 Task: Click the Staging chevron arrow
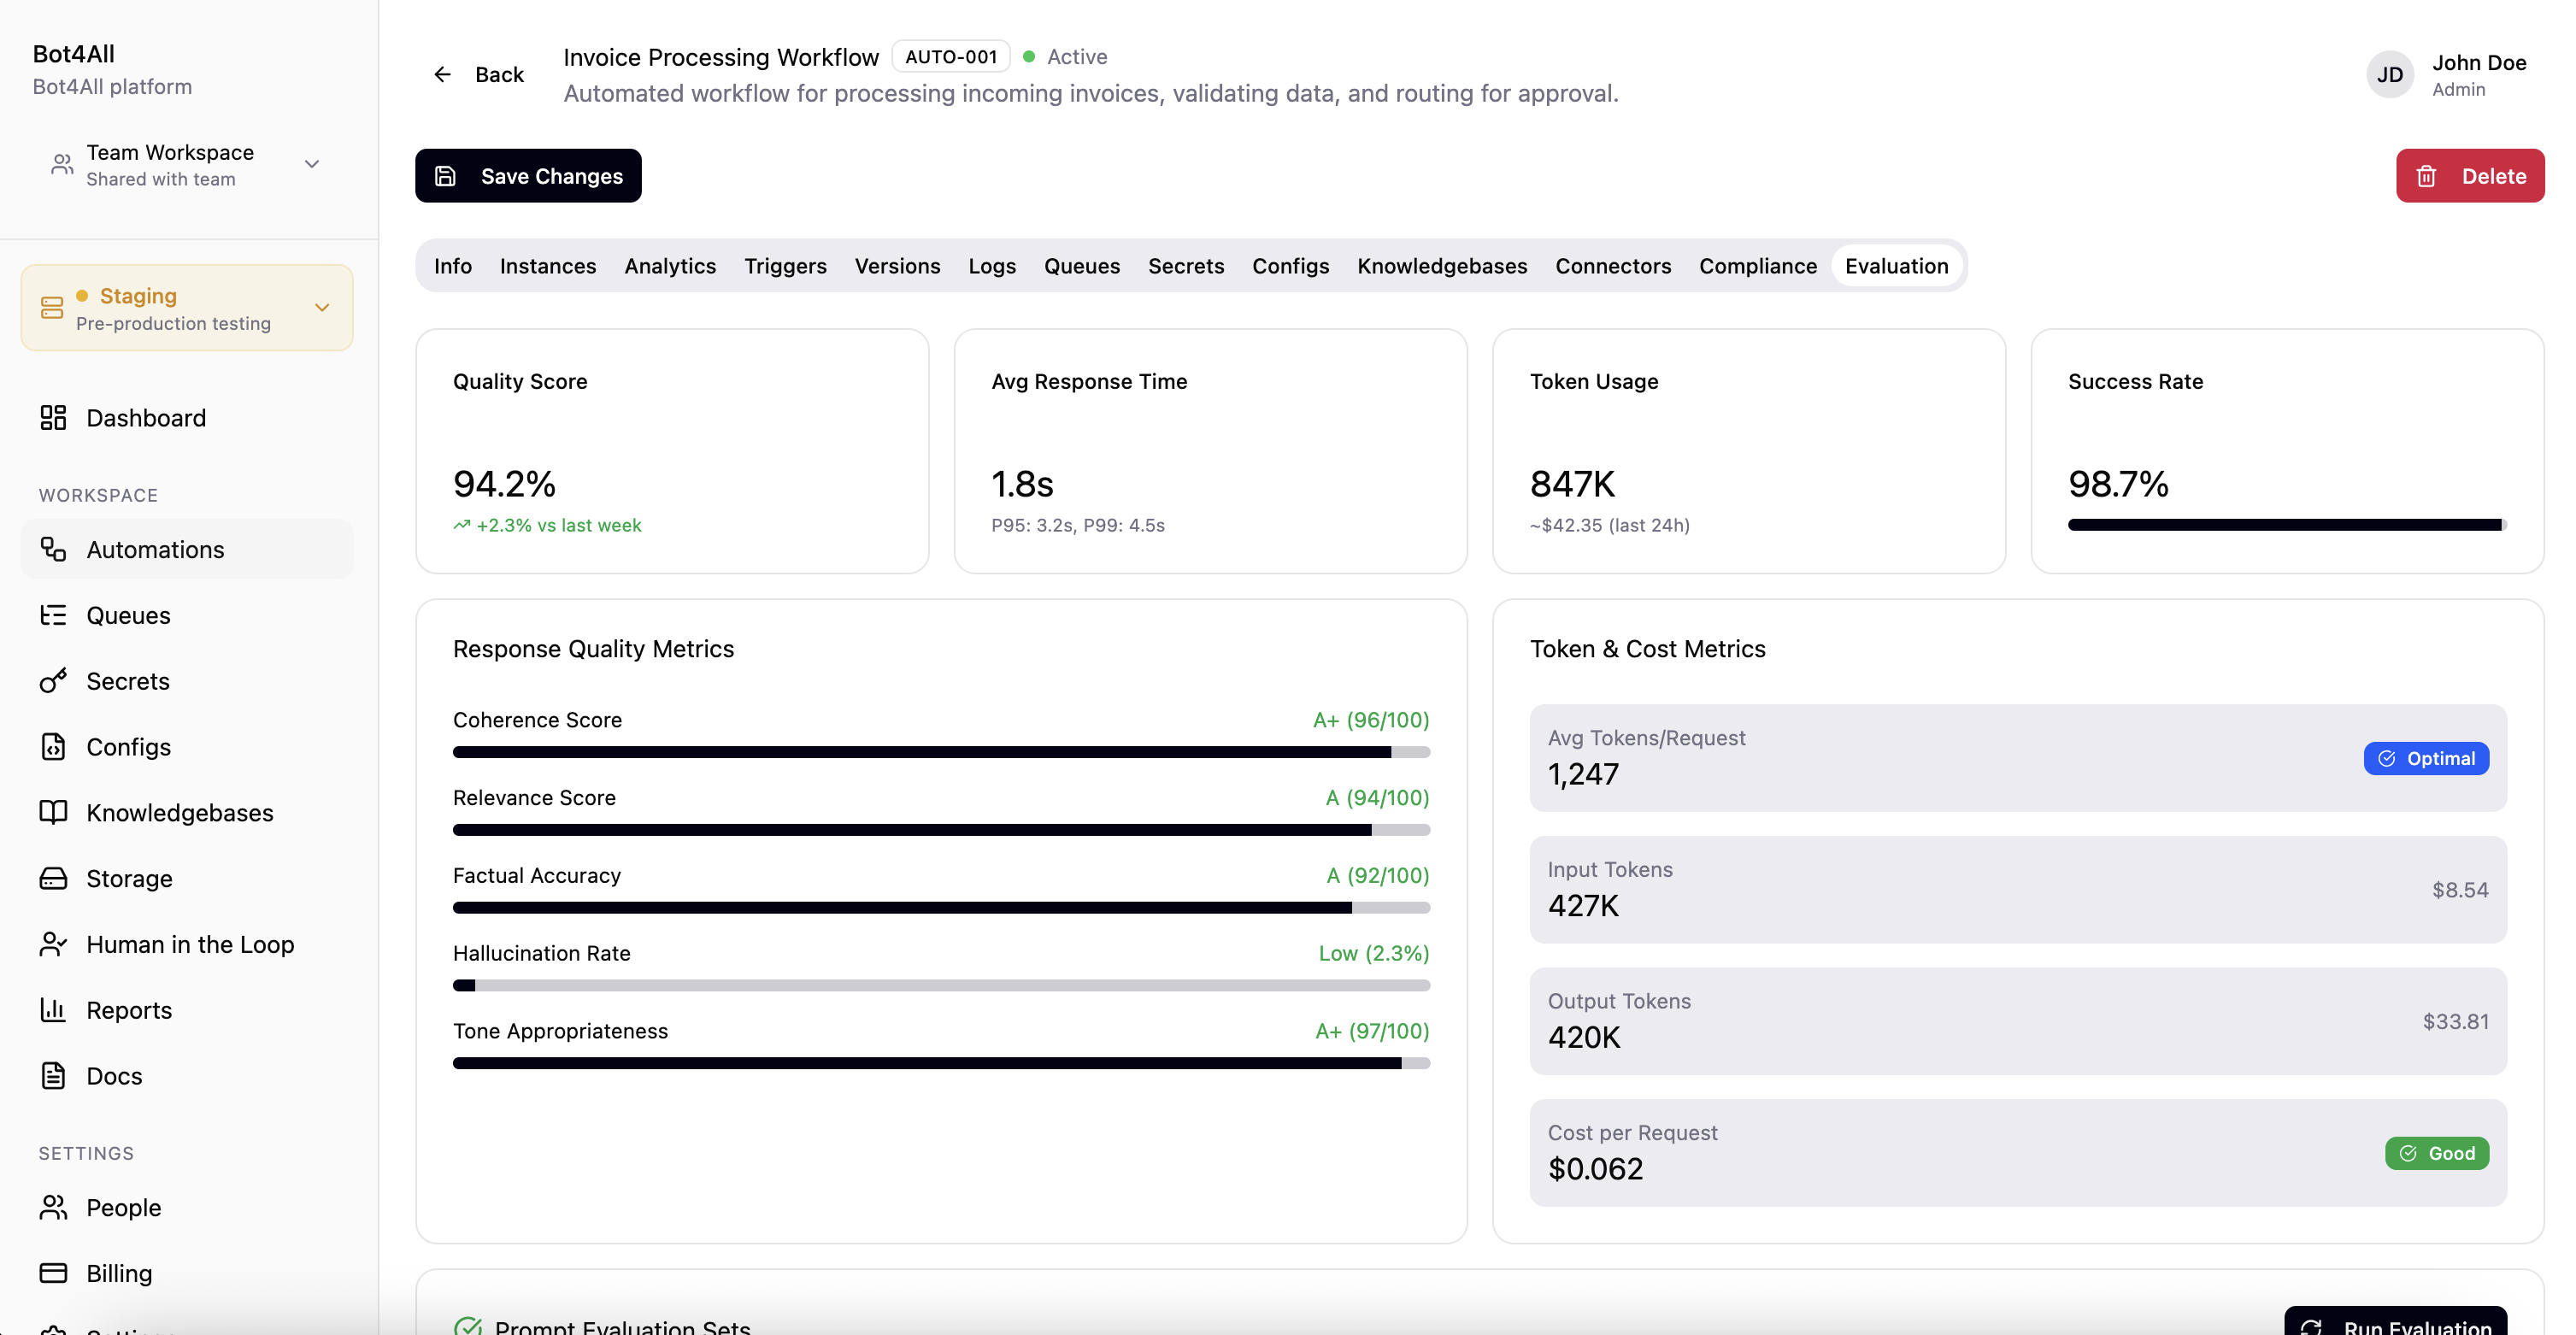pyautogui.click(x=322, y=308)
